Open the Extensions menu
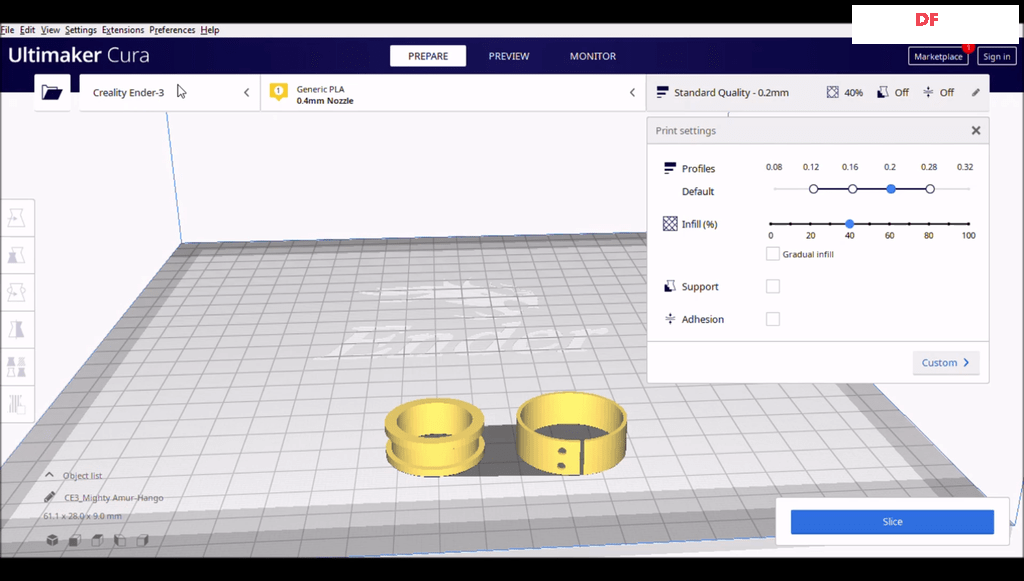The width and height of the screenshot is (1024, 581). pyautogui.click(x=123, y=30)
